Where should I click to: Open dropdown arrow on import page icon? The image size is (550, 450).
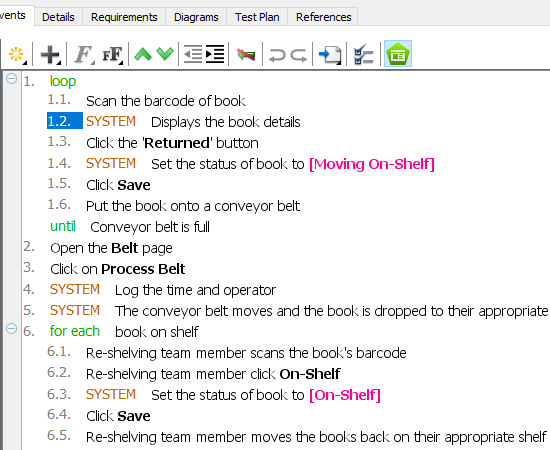click(x=339, y=63)
